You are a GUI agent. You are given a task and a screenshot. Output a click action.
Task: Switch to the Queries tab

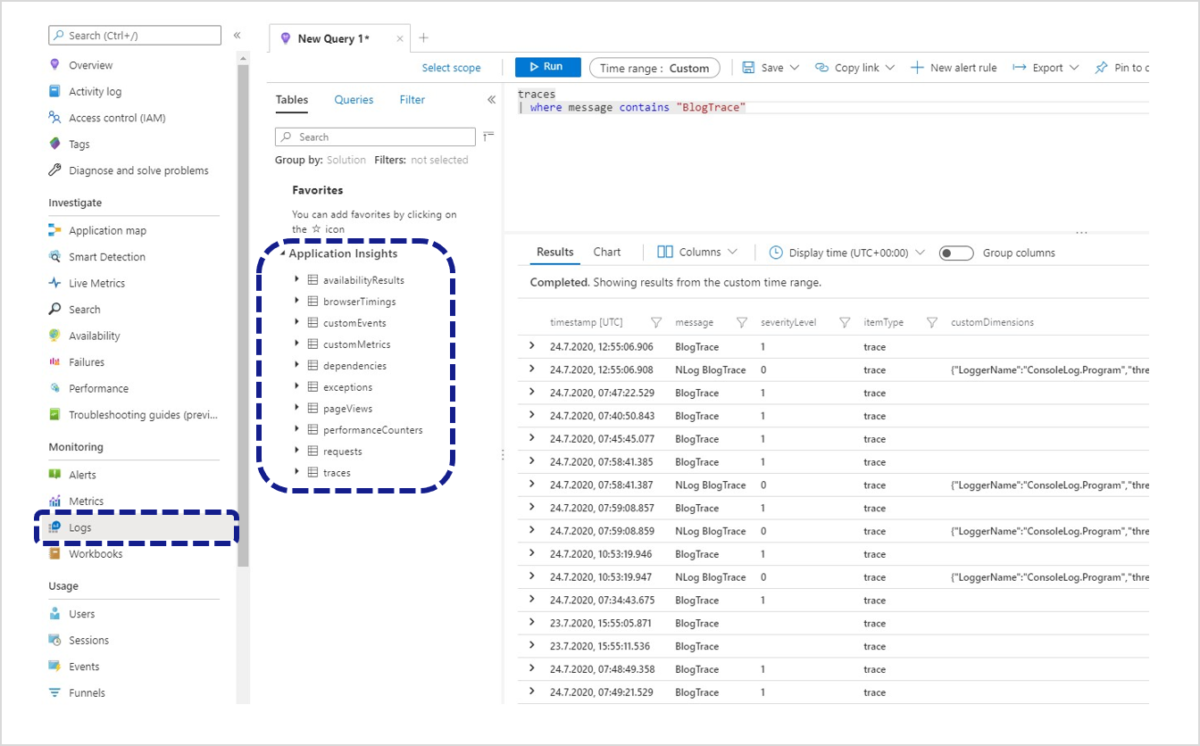pyautogui.click(x=354, y=100)
